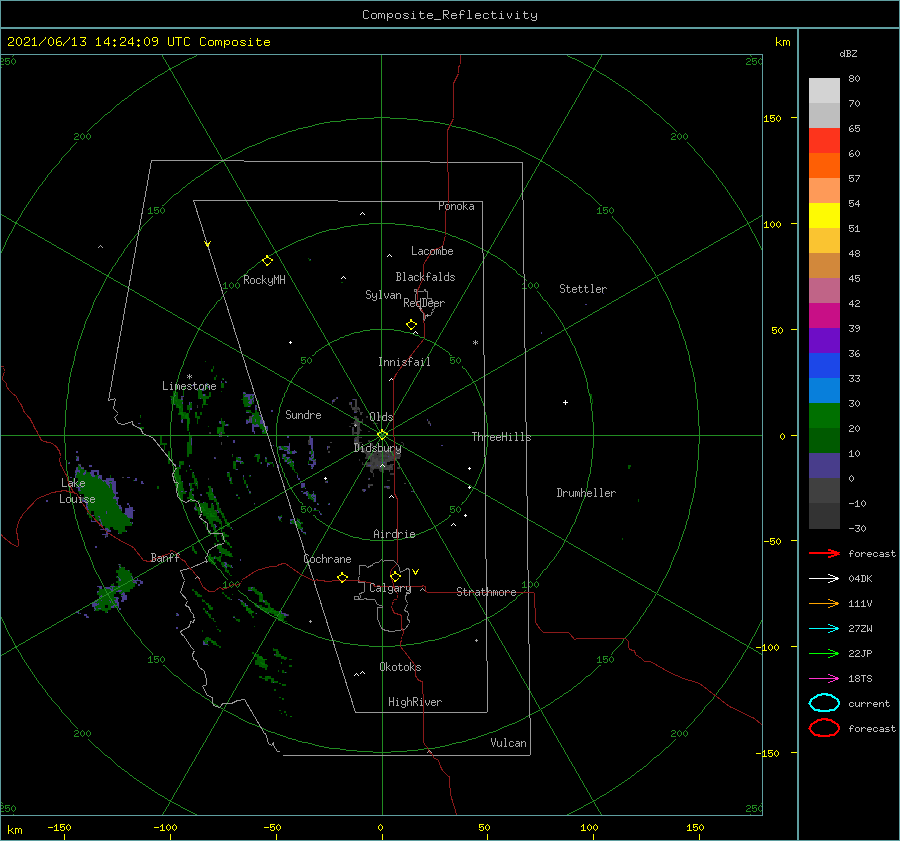900x841 pixels.
Task: Click the orange 60-57 dBZ color swatch
Action: tap(824, 166)
